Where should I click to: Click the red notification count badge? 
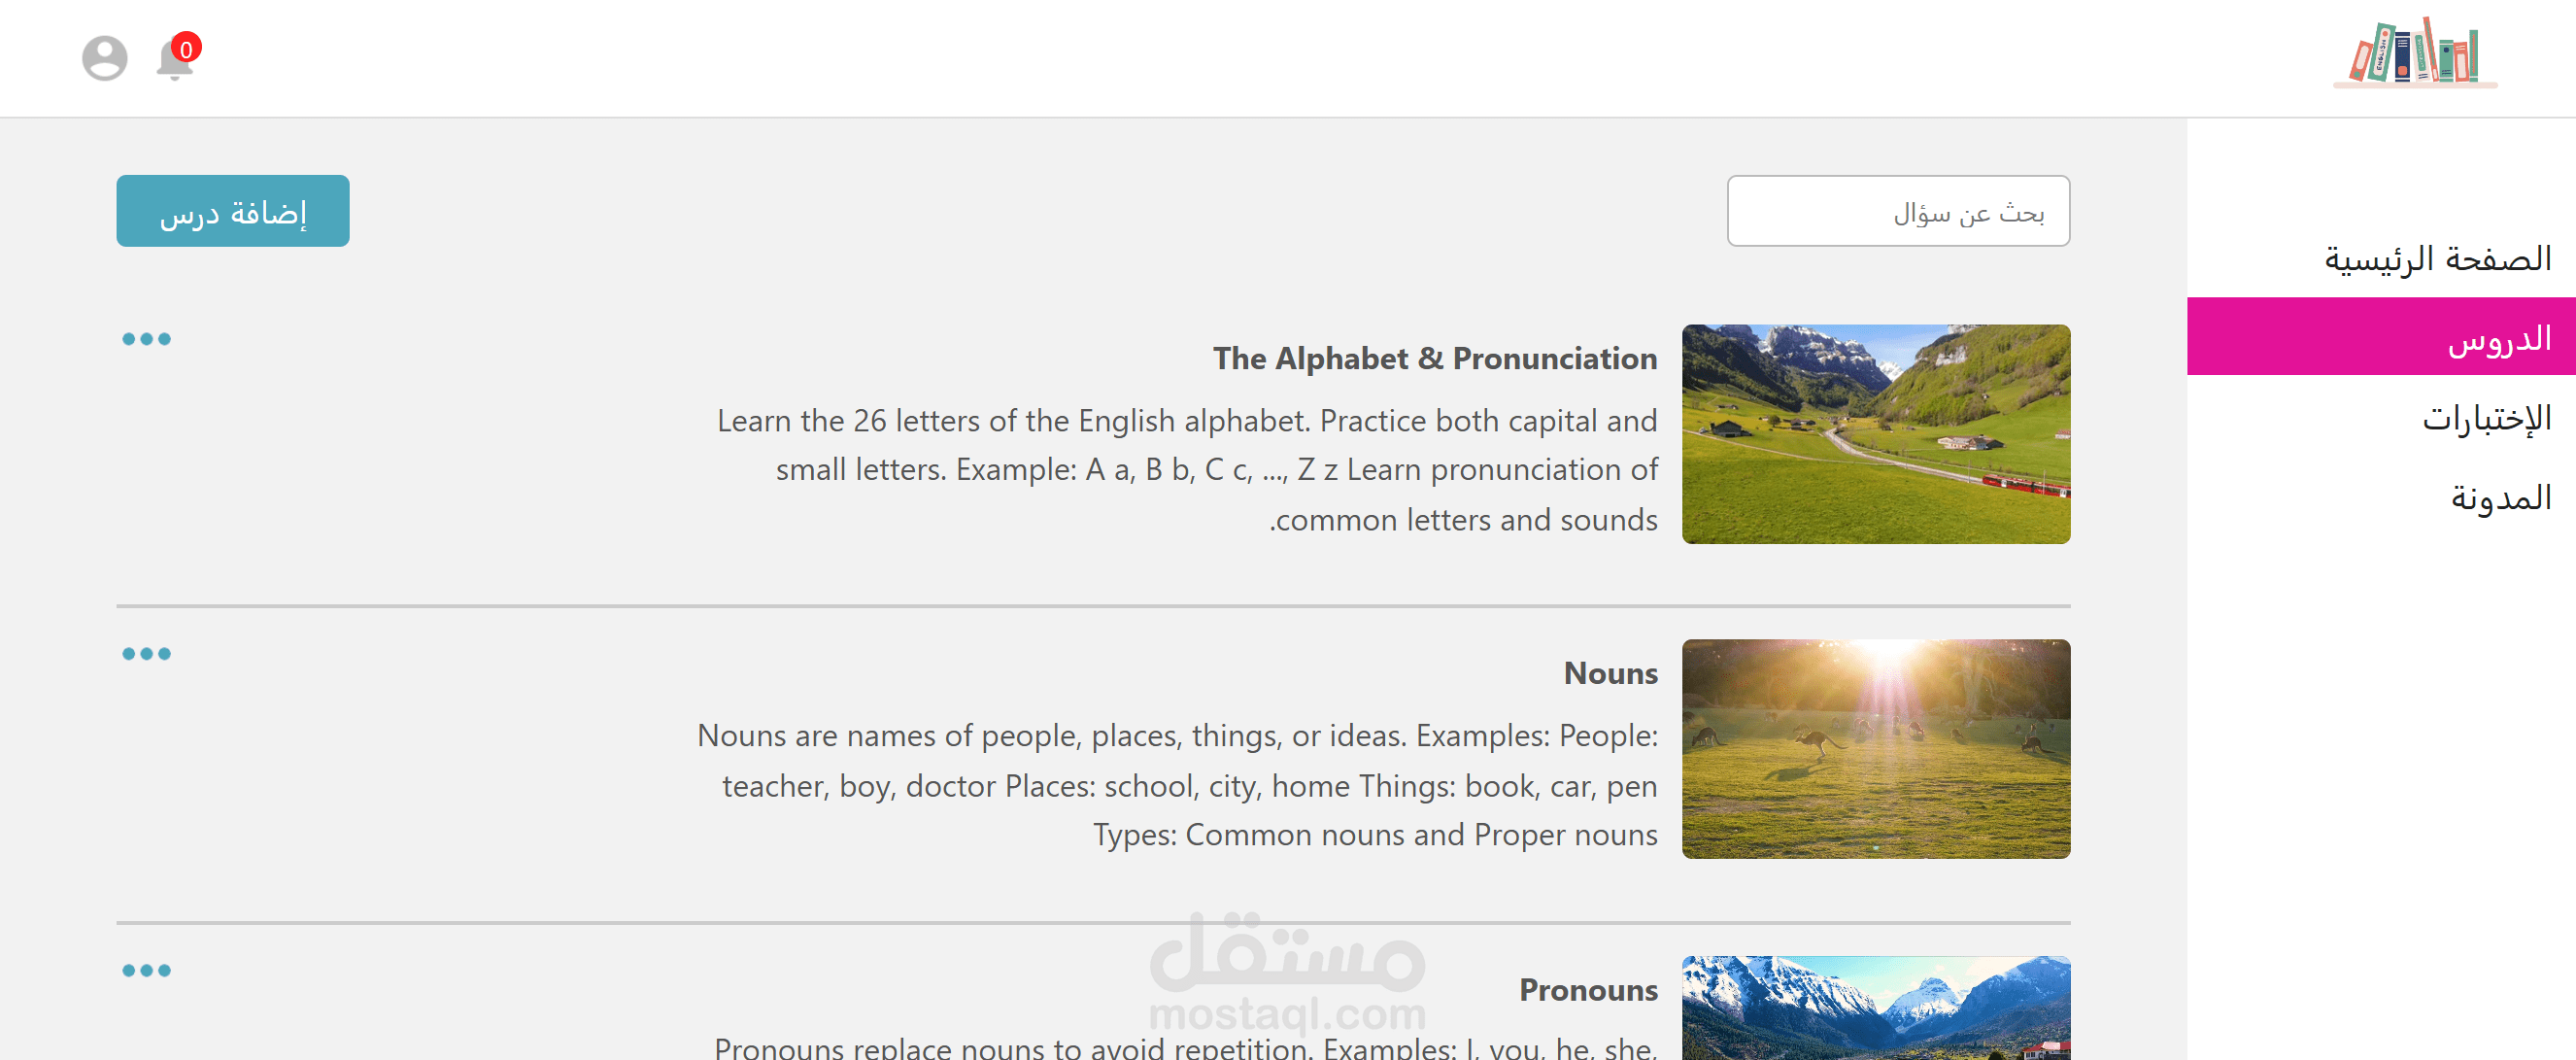186,48
